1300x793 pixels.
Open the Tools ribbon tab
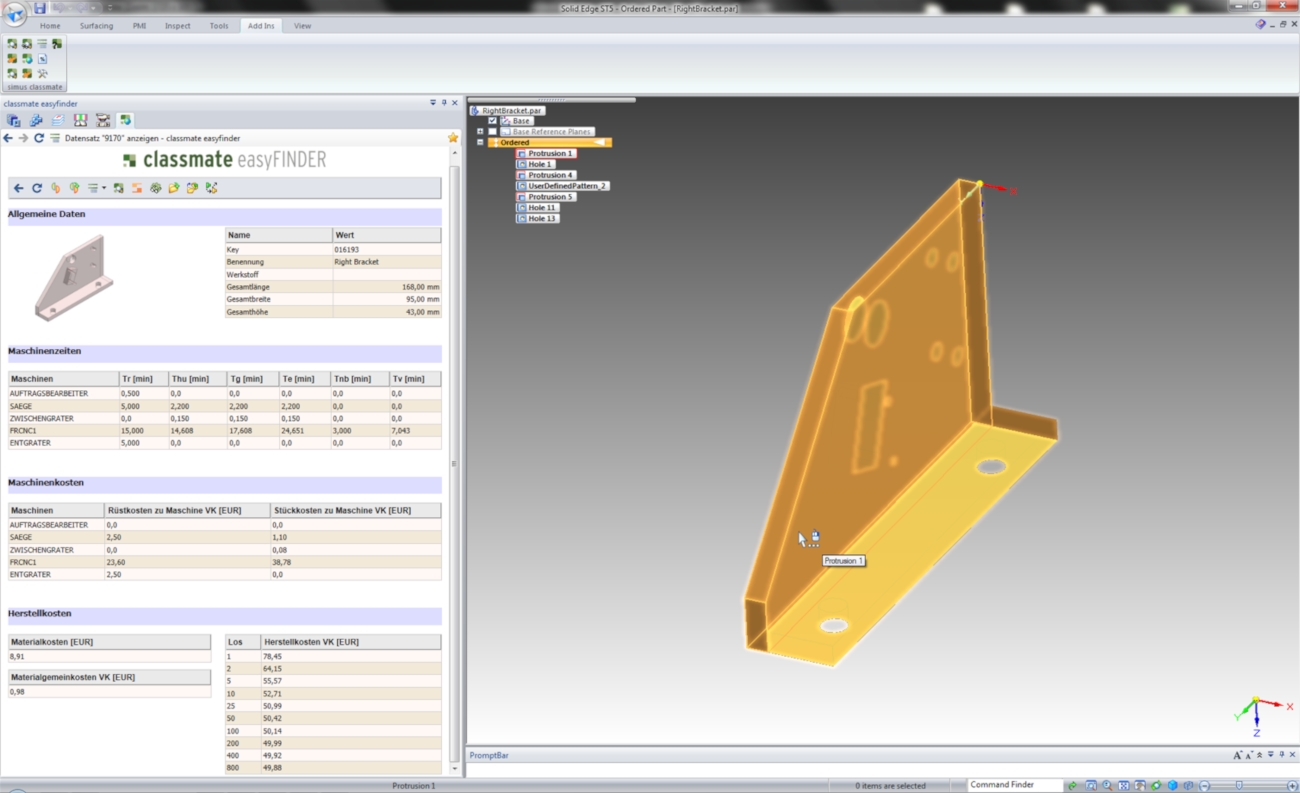pos(219,26)
